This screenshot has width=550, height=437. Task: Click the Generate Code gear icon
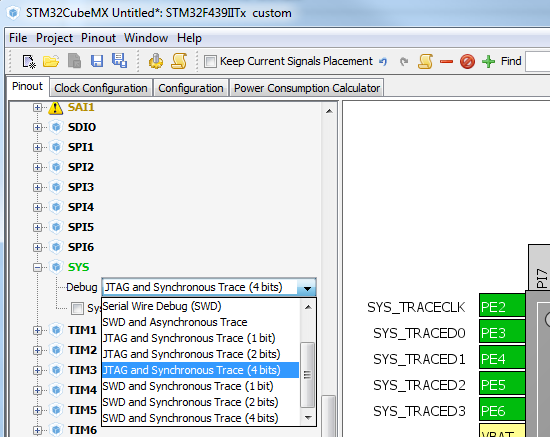click(156, 61)
